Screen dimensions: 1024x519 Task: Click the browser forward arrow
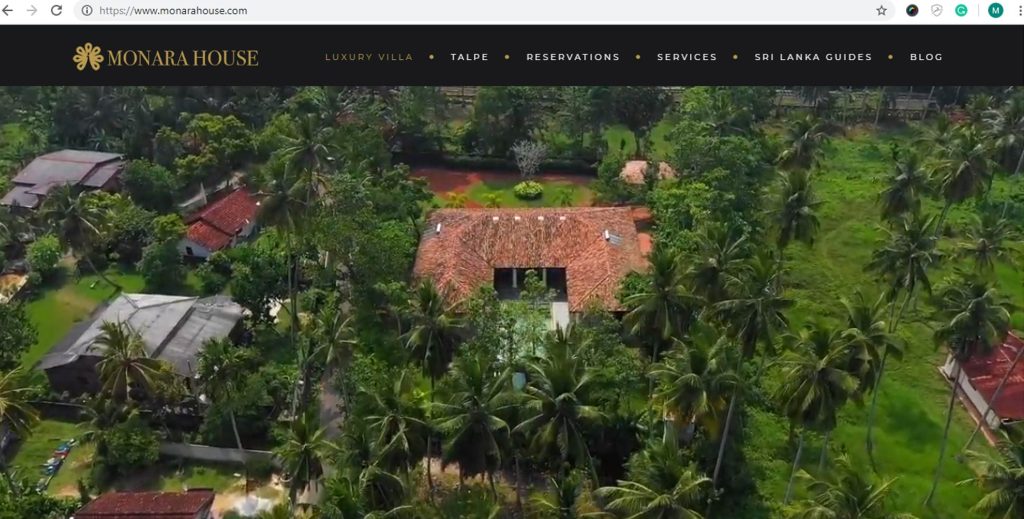31,10
